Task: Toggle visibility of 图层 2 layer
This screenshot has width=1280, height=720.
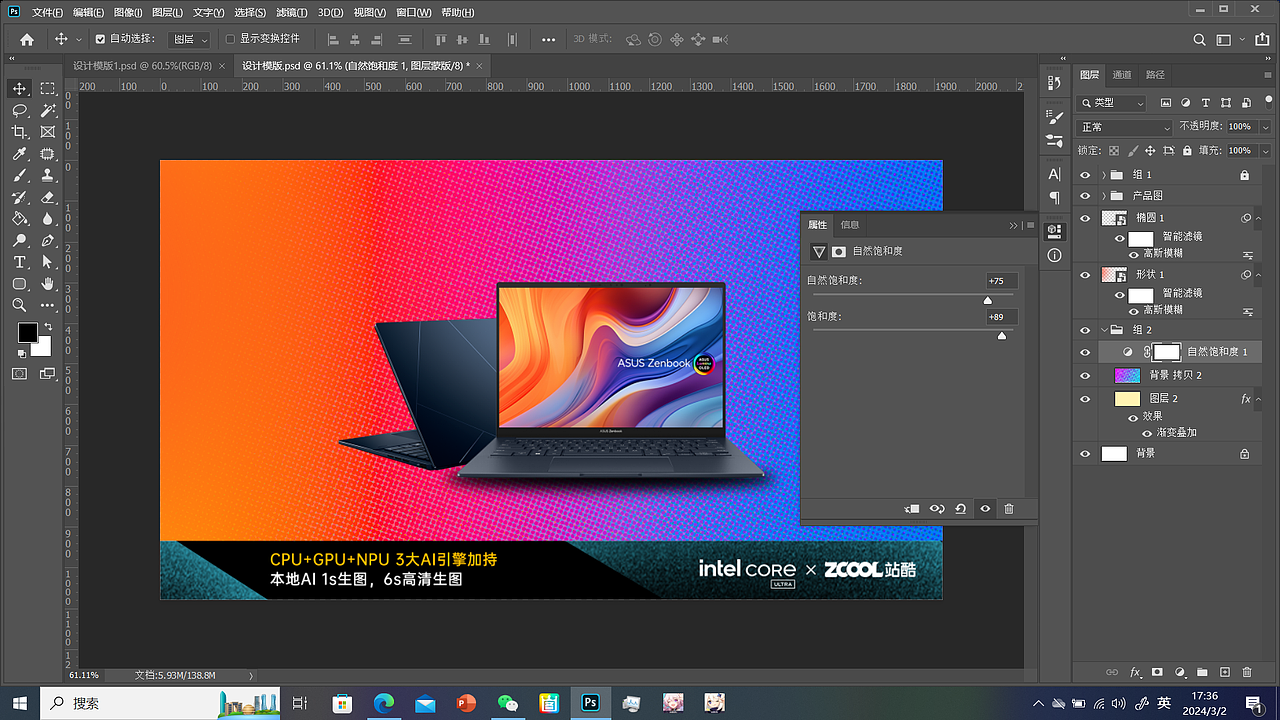Action: (1086, 399)
